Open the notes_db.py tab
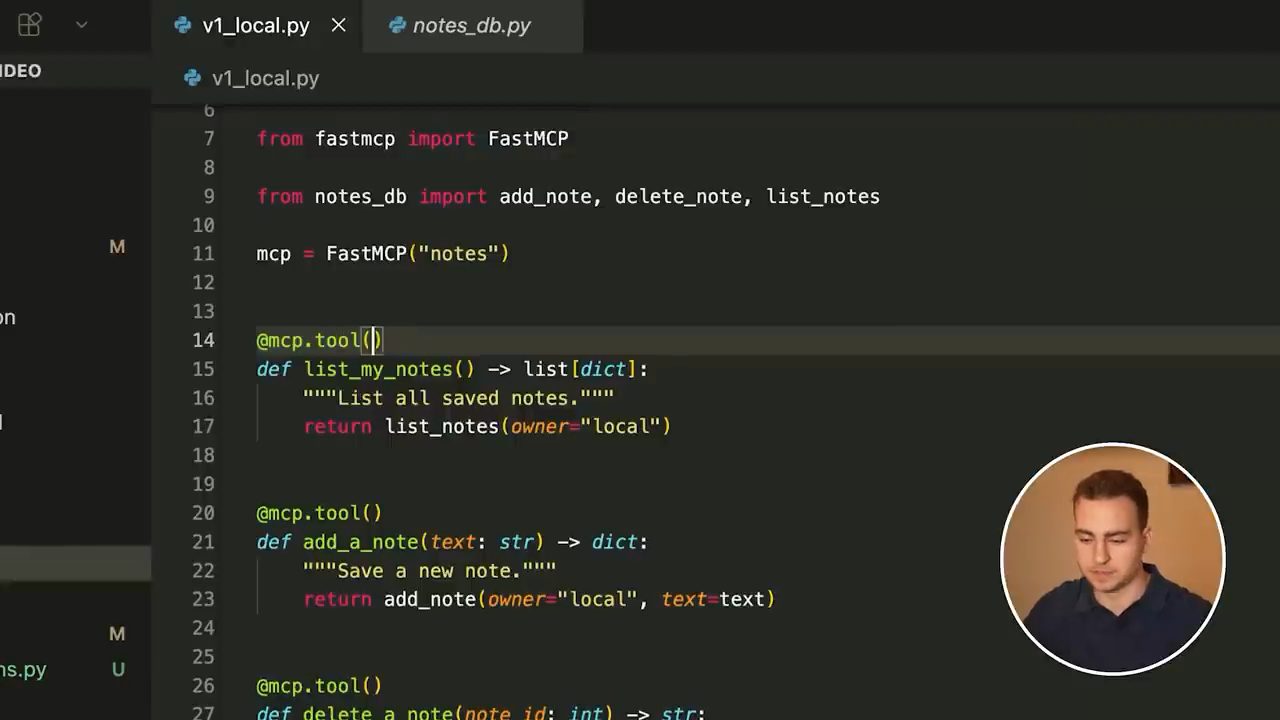The image size is (1280, 720). (472, 26)
